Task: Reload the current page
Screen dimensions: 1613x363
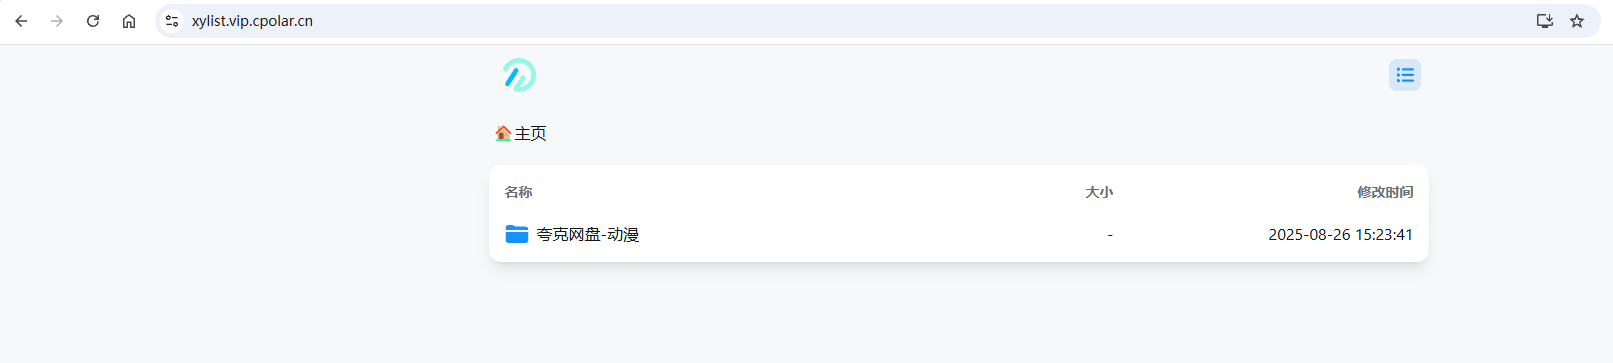Action: (93, 21)
